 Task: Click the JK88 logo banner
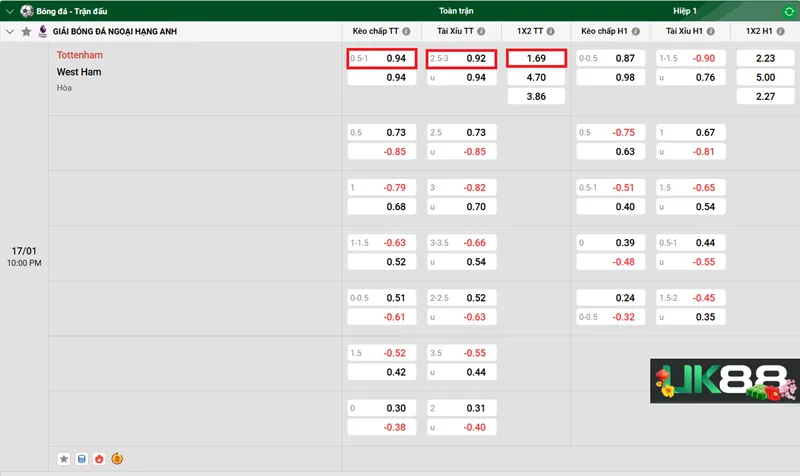coord(720,382)
